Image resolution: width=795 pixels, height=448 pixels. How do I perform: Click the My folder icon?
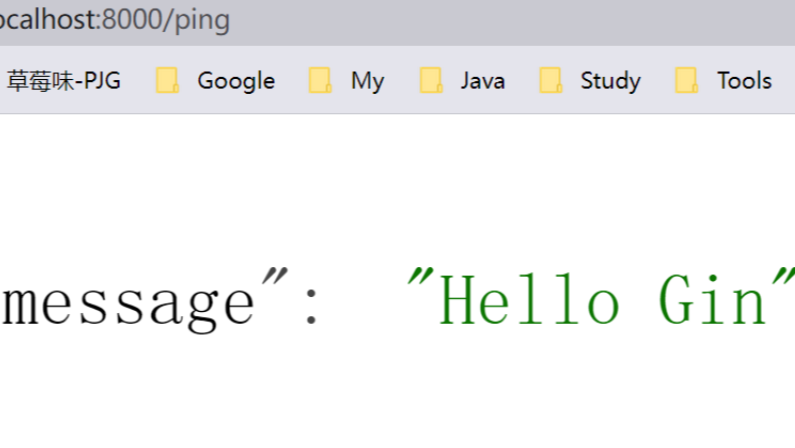[320, 81]
